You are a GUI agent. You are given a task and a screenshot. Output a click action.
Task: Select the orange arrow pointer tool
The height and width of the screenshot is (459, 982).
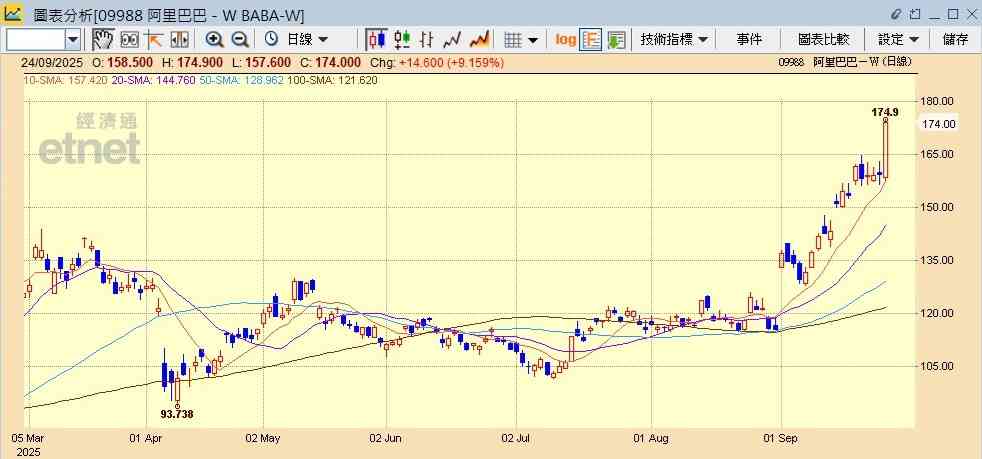pos(153,39)
